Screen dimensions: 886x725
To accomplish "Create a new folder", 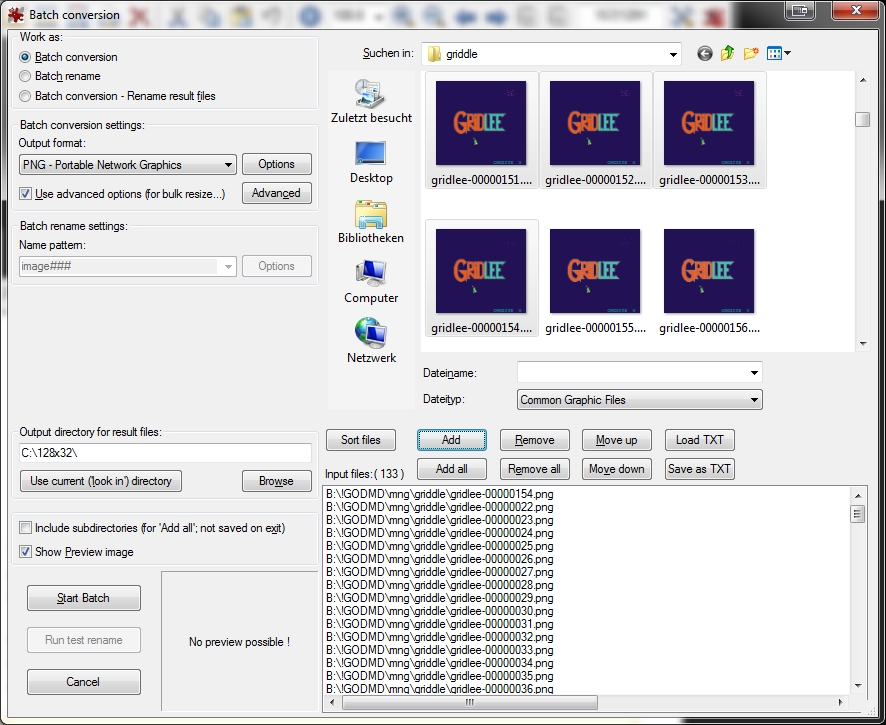I will coord(751,54).
